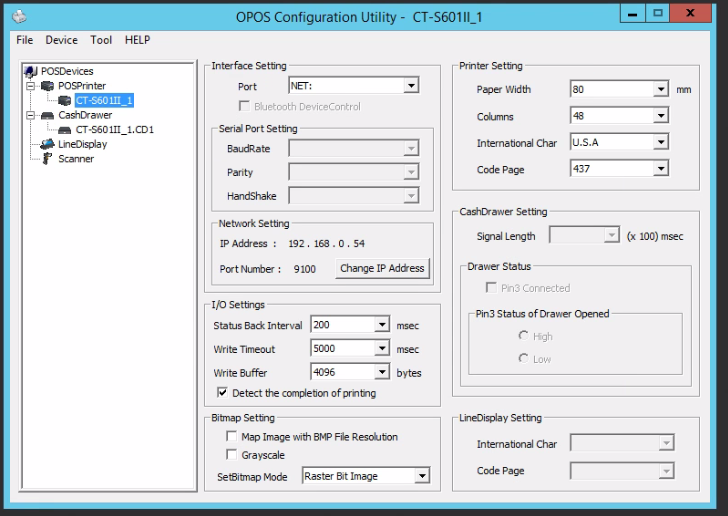Click the IP address 192.168.0.54 text
The height and width of the screenshot is (516, 728).
coord(326,244)
